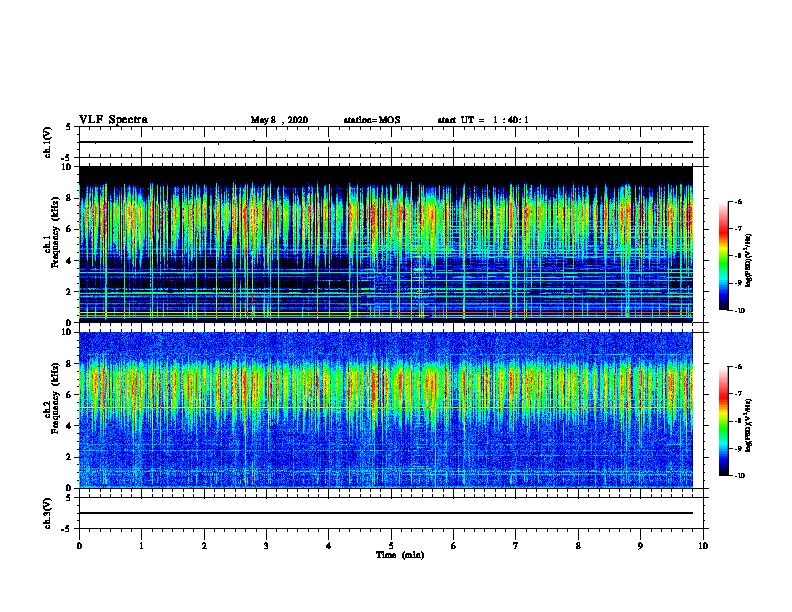The width and height of the screenshot is (792, 612).
Task: Click time axis tick label '4'
Action: point(329,546)
